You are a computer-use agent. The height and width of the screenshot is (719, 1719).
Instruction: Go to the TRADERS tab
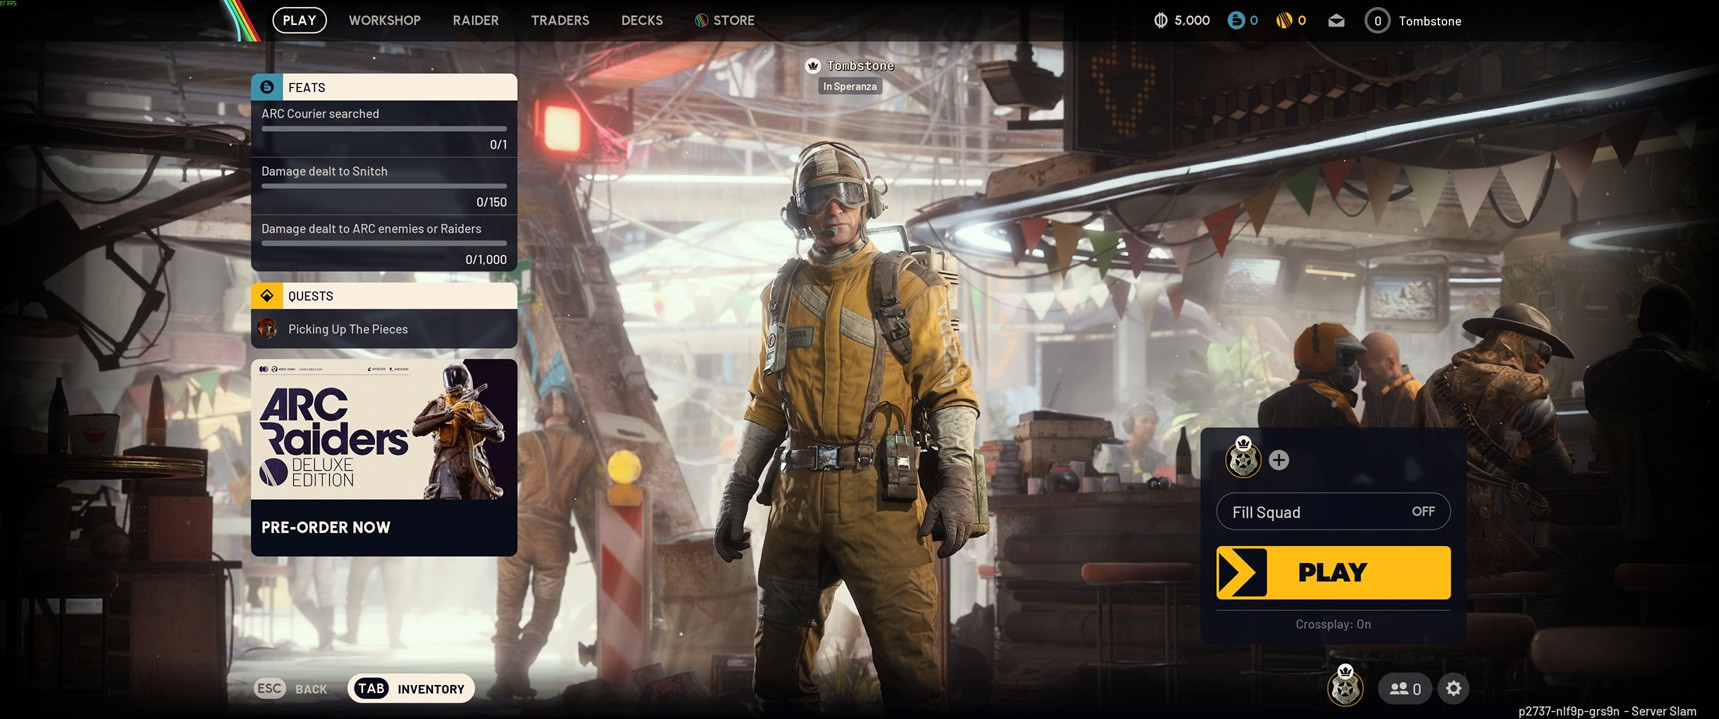coord(560,20)
